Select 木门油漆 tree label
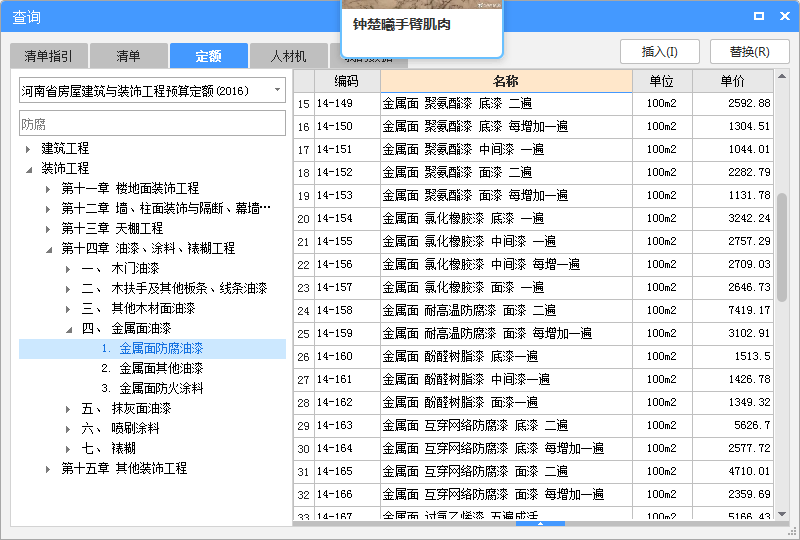800x540 pixels. click(135, 268)
